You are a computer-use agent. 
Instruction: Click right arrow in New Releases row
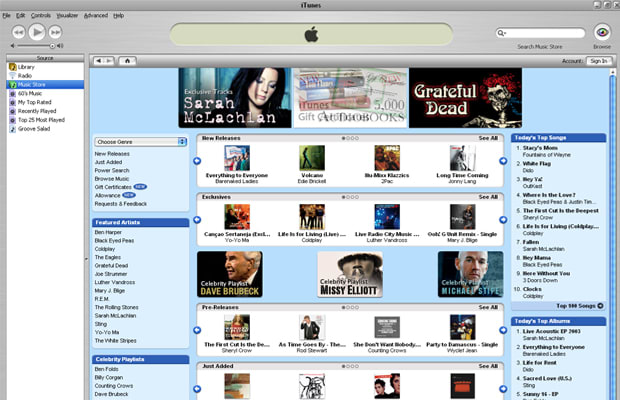coord(503,161)
